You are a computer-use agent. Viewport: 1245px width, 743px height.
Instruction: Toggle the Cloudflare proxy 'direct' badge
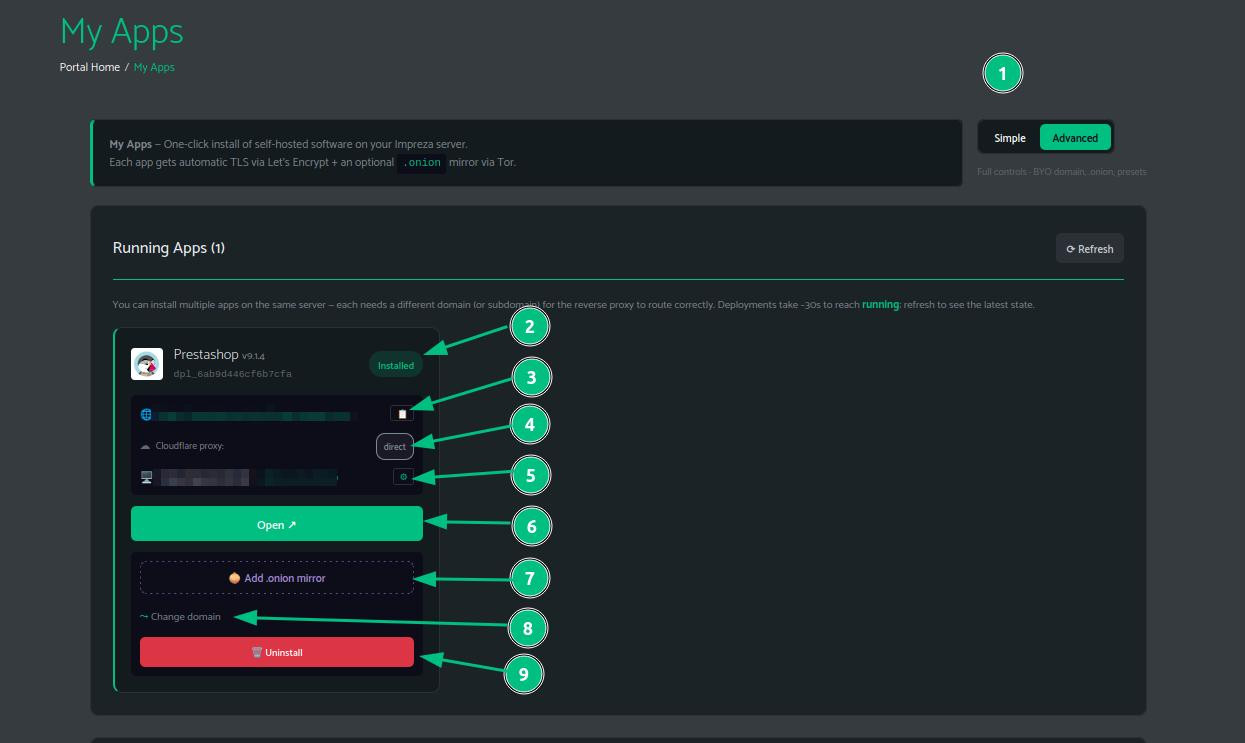395,446
